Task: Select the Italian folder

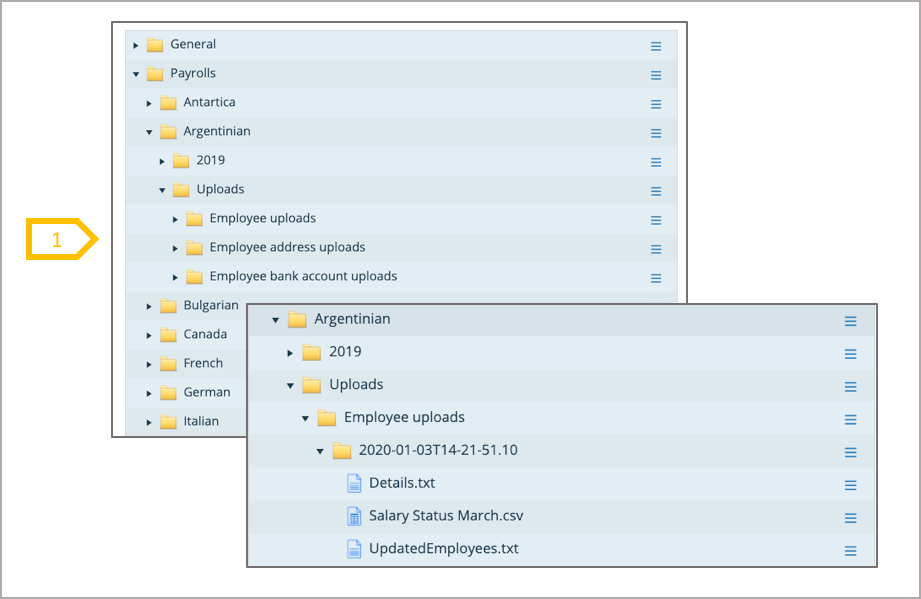Action: coord(200,421)
